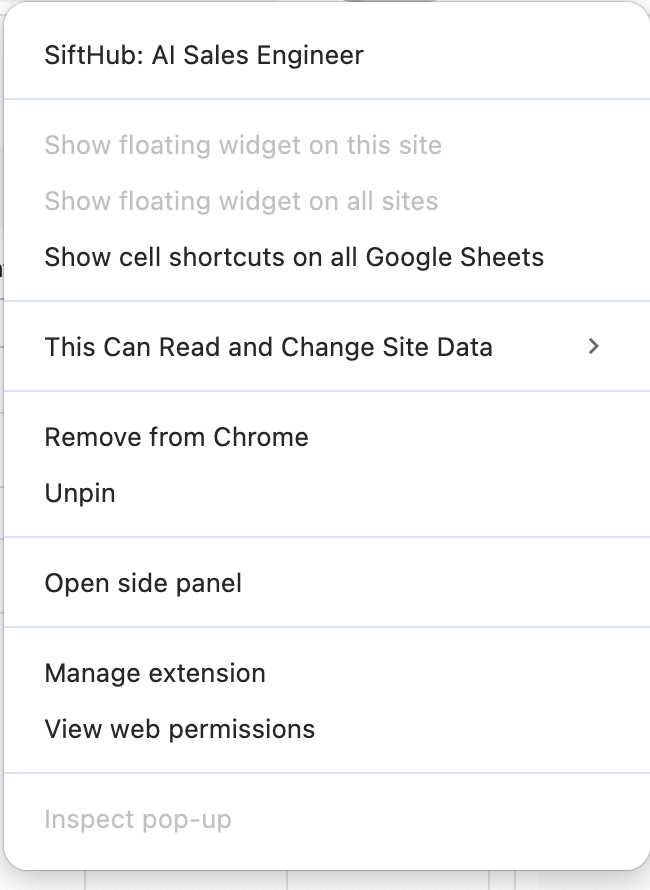This screenshot has height=890, width=650.
Task: Uninstall SiftHub via Remove from Chrome
Action: pos(176,437)
